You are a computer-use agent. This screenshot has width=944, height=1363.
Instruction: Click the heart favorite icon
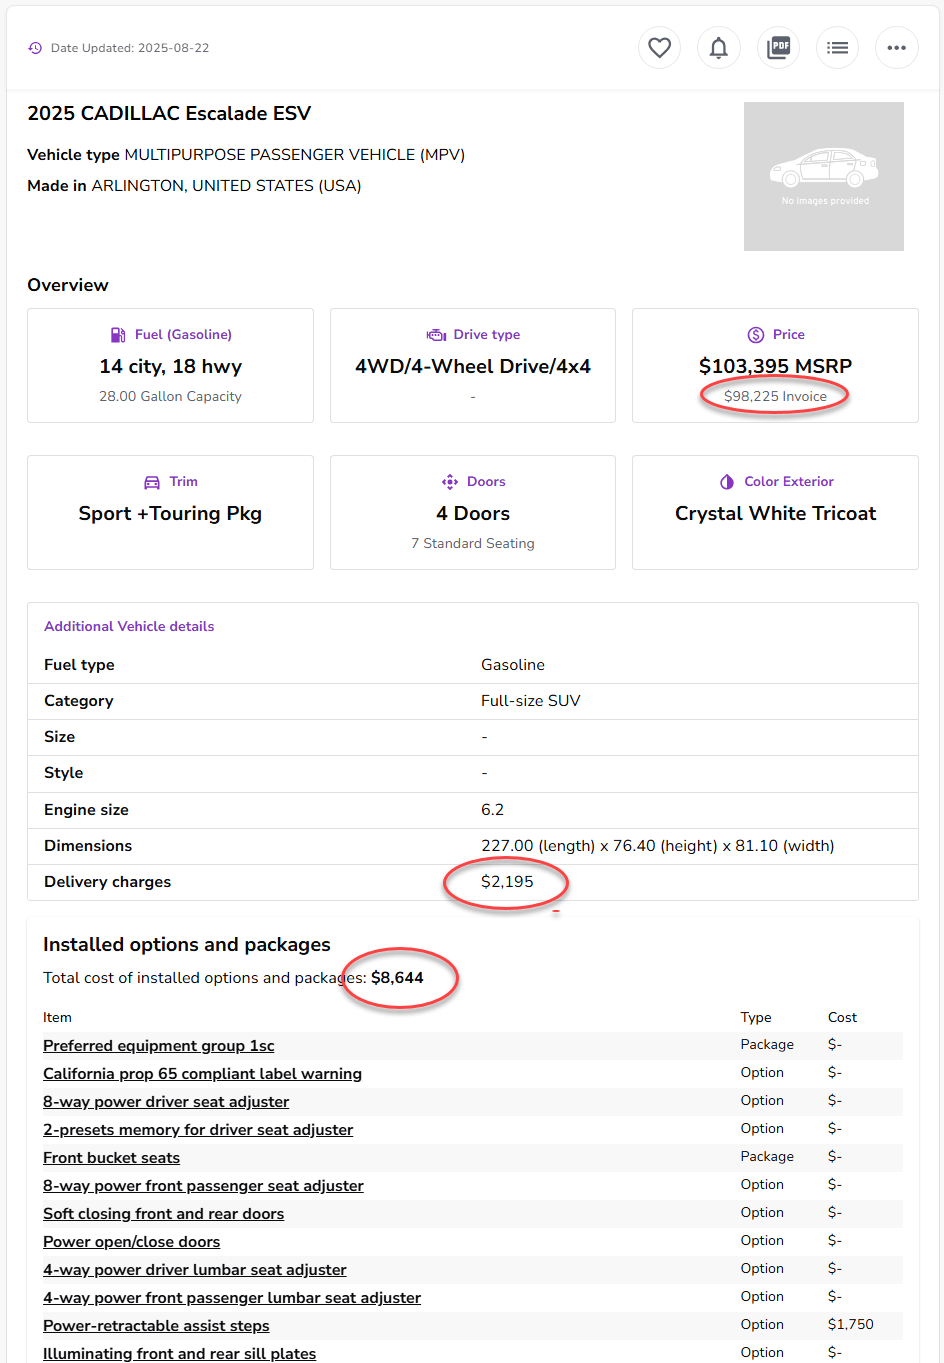pos(659,47)
